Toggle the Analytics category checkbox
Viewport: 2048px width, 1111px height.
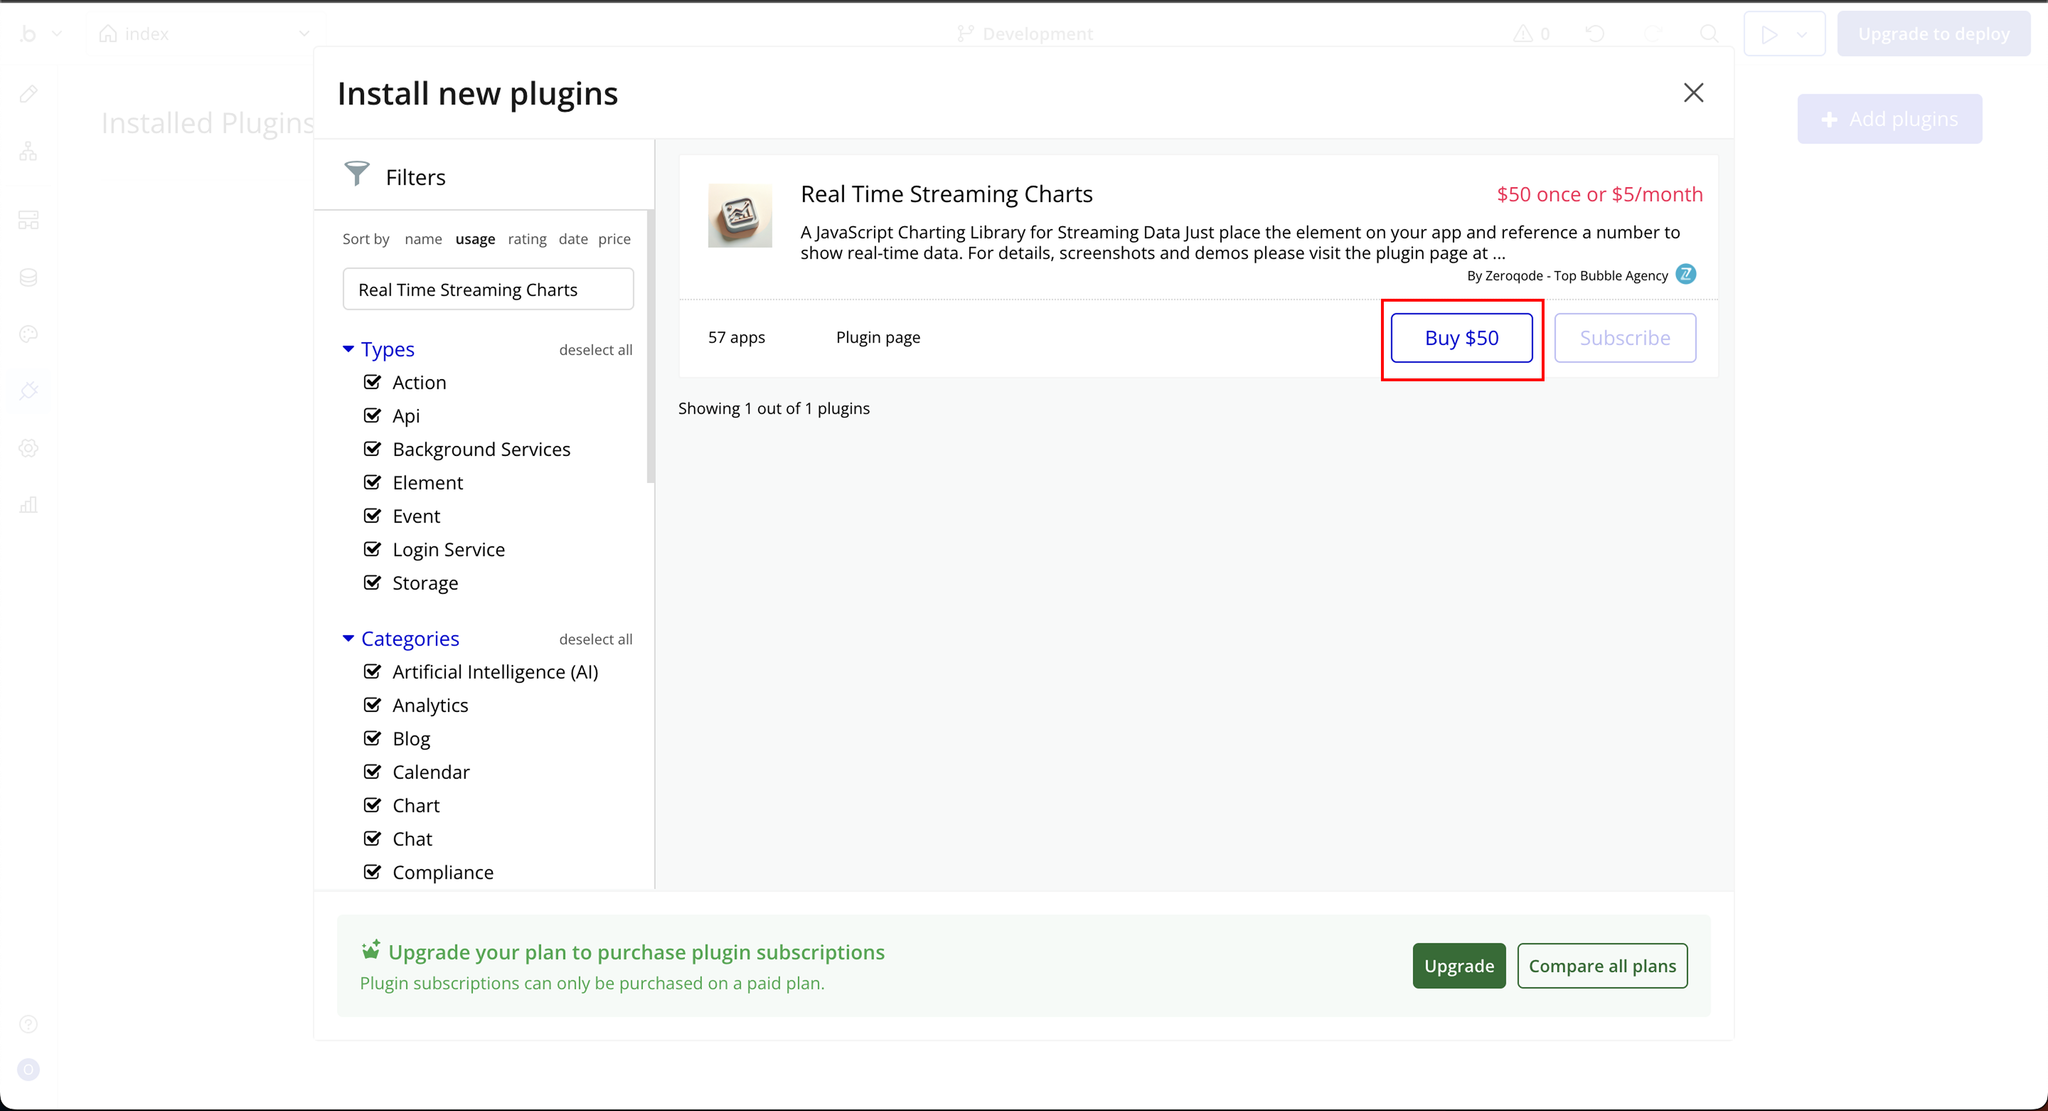coord(373,705)
